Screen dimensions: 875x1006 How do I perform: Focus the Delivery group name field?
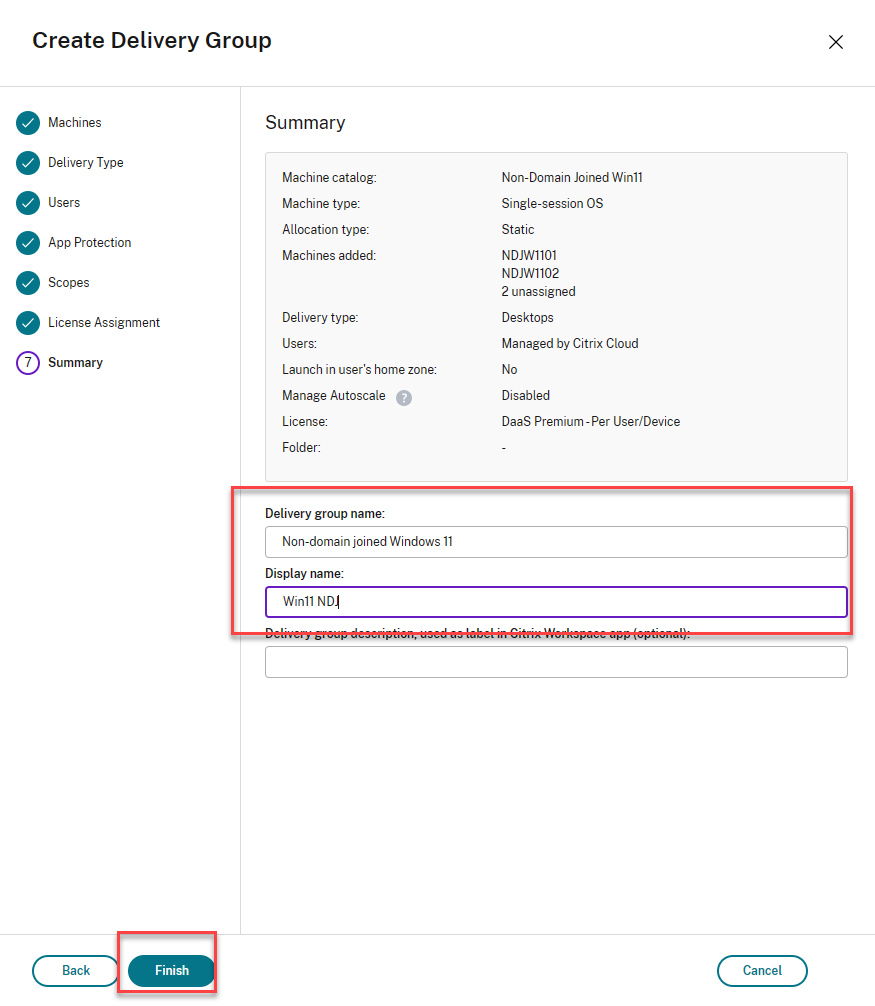click(556, 542)
